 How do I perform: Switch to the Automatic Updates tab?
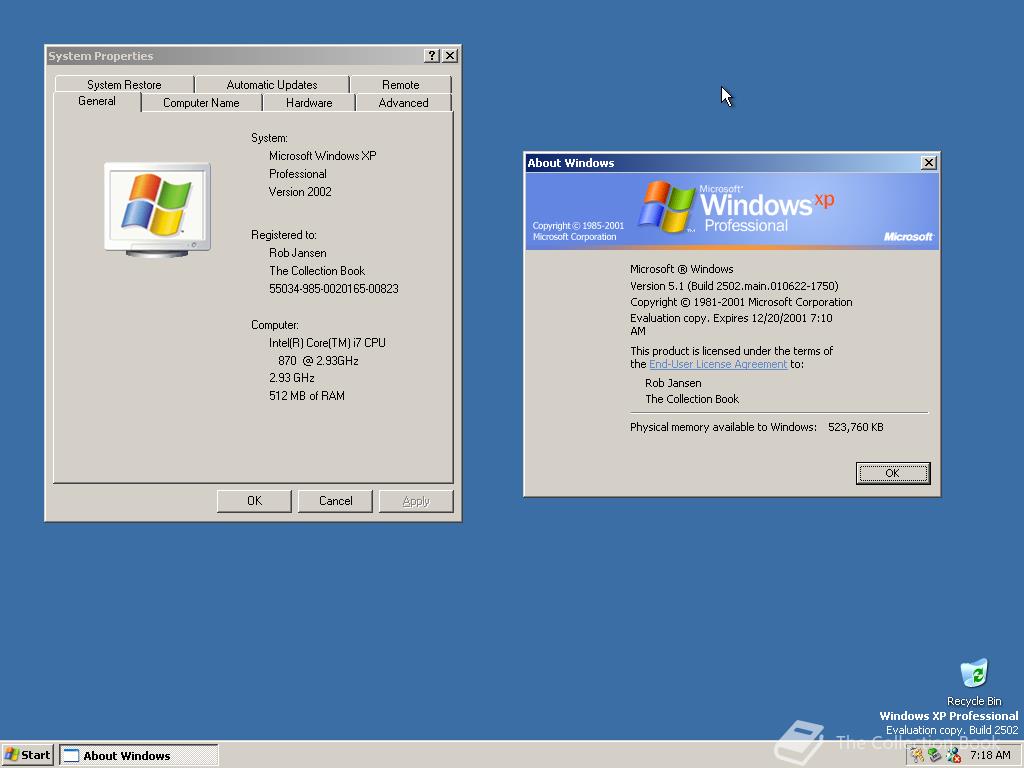272,84
